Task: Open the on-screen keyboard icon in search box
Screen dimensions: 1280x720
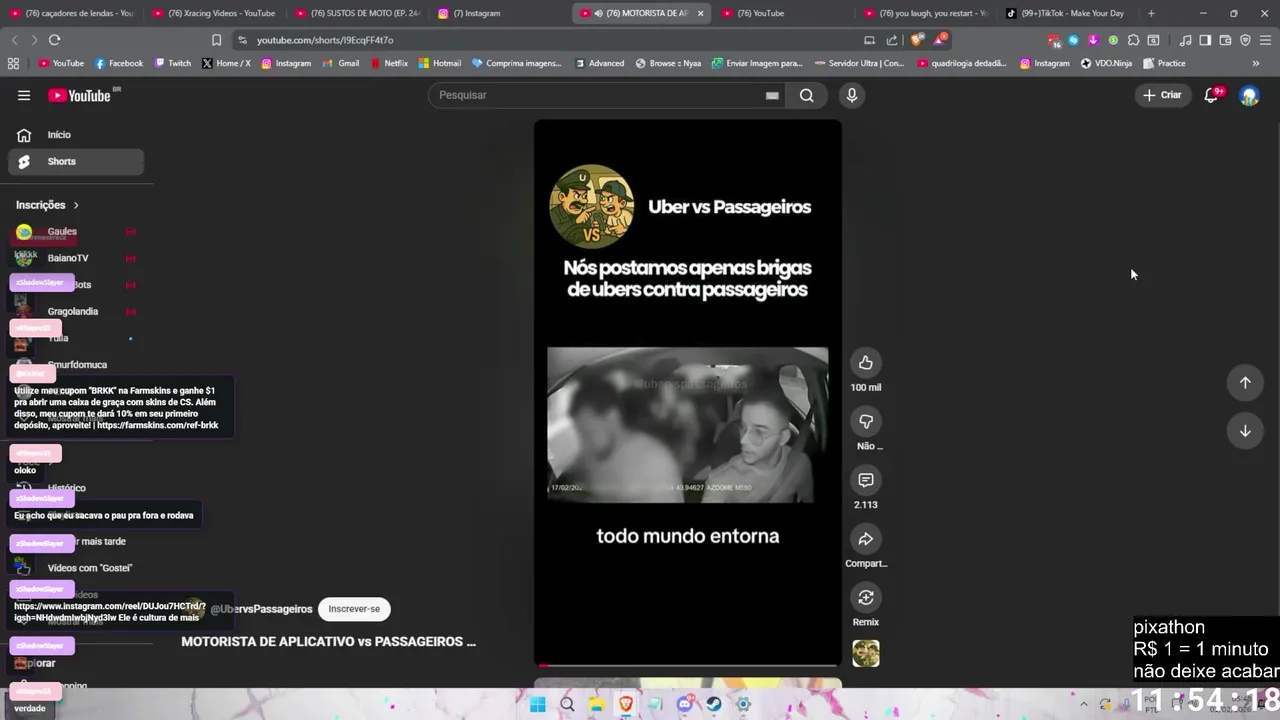Action: click(772, 95)
